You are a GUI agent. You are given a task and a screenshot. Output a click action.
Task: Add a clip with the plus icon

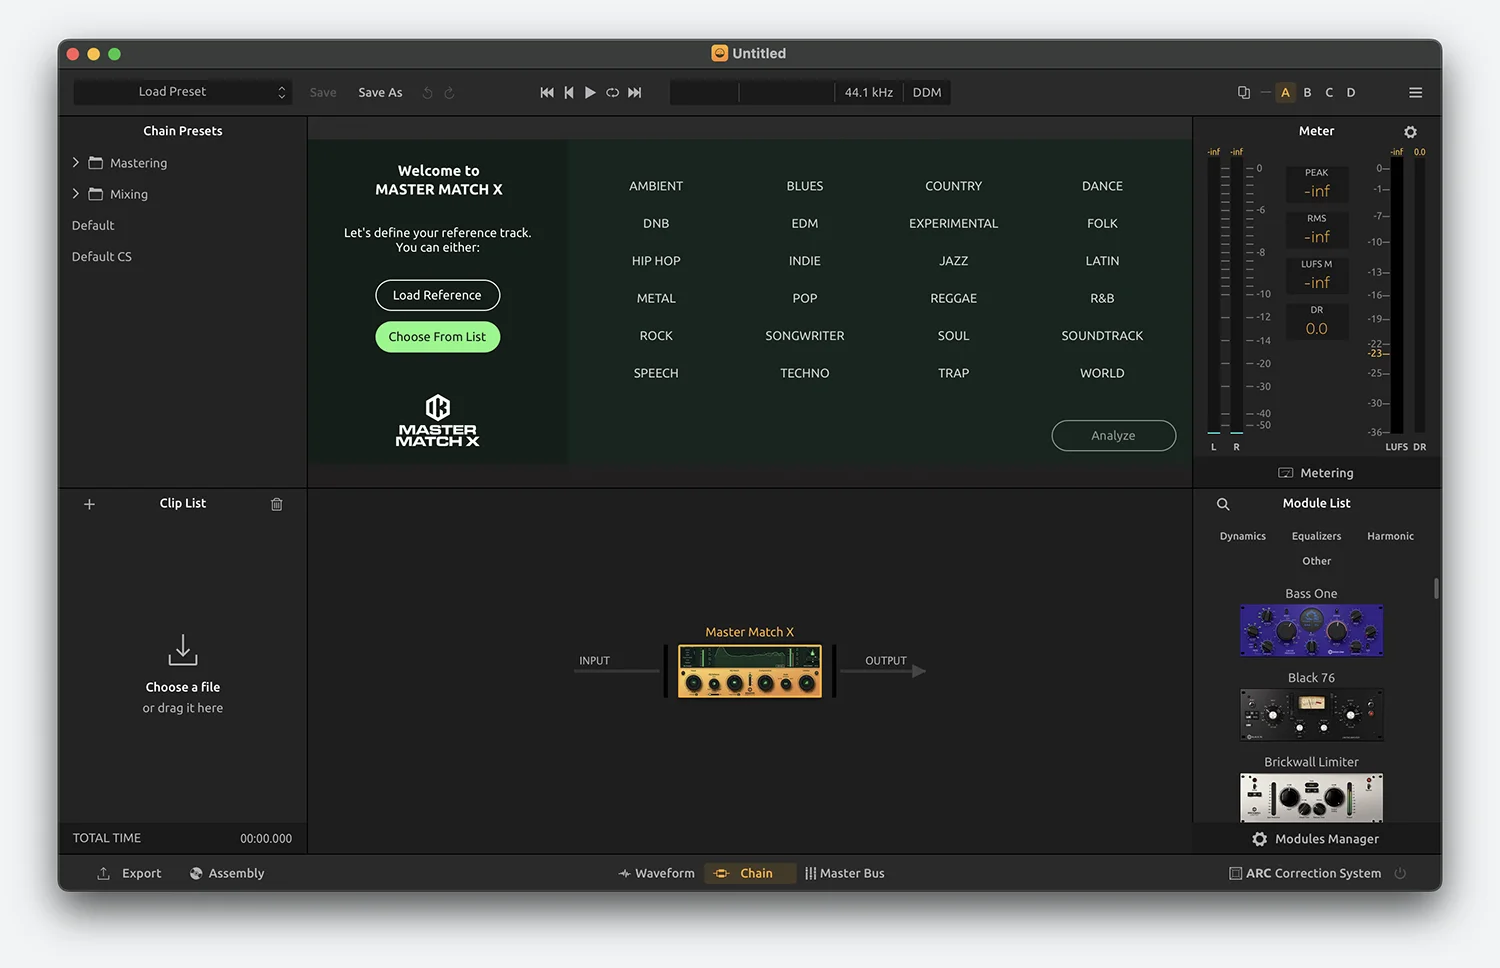tap(89, 504)
